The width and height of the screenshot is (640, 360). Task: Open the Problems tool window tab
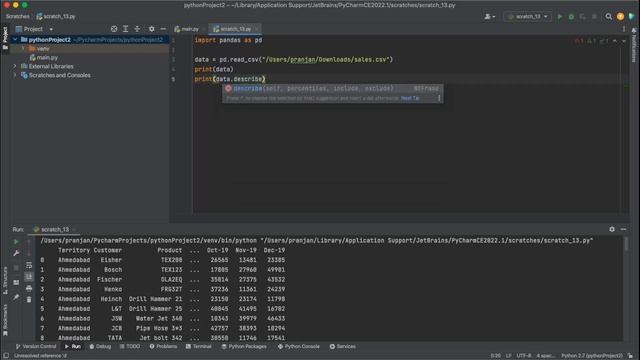tap(163, 347)
